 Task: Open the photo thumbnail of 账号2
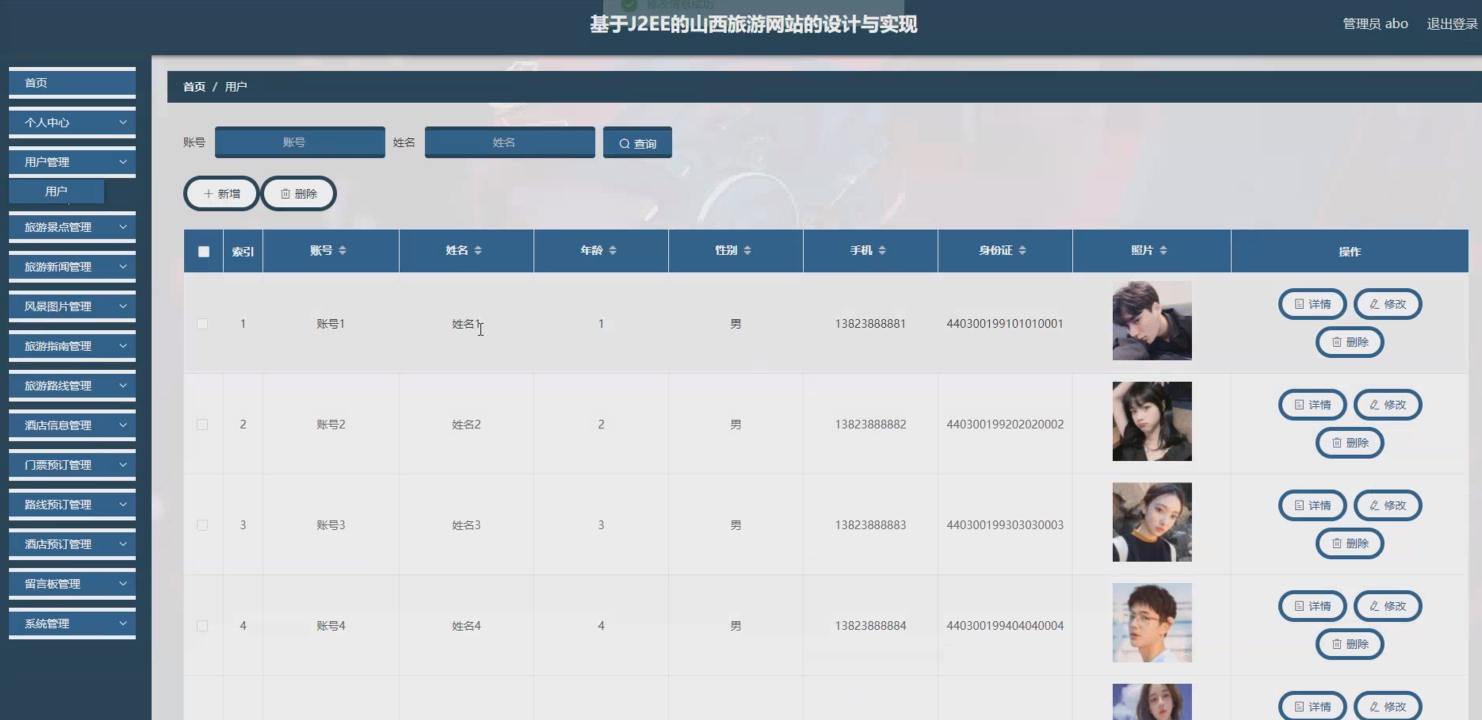pos(1152,421)
